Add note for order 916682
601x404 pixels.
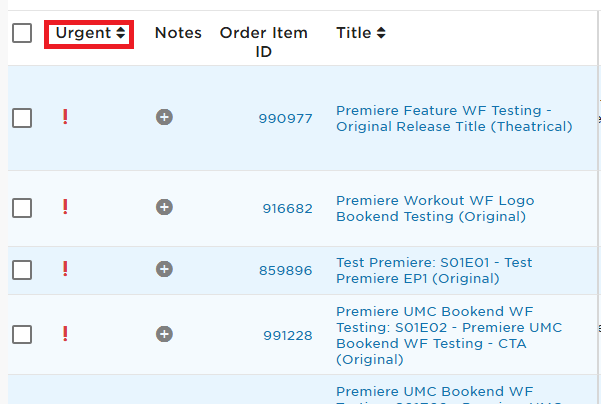[x=164, y=207]
